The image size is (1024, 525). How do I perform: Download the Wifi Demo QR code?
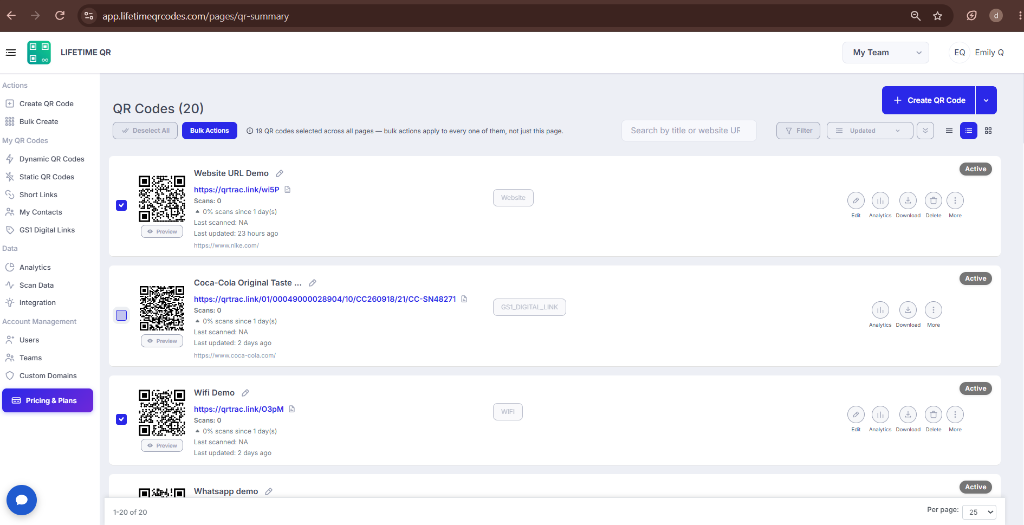pyautogui.click(x=908, y=415)
